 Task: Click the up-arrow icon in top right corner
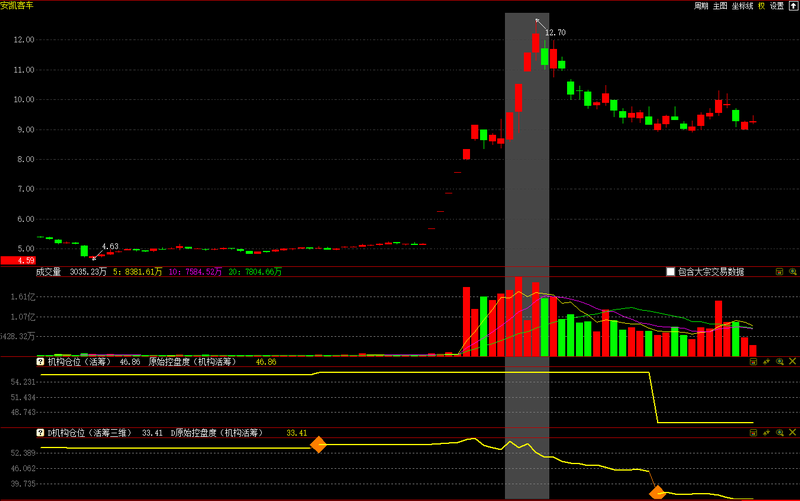click(793, 6)
